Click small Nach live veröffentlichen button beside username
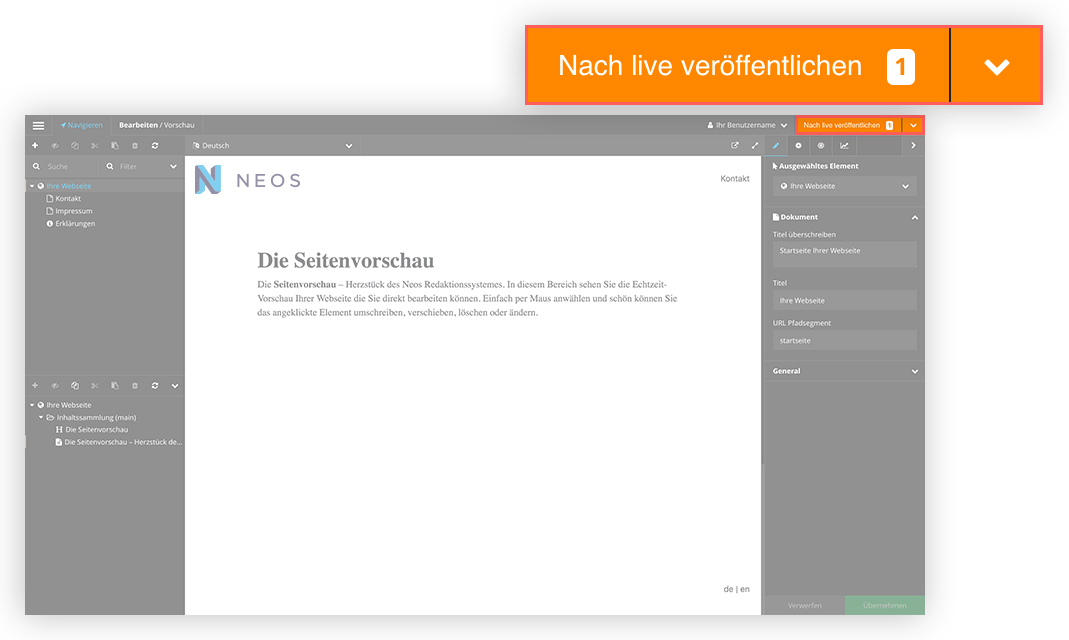Image resolution: width=1069 pixels, height=640 pixels. coord(848,125)
